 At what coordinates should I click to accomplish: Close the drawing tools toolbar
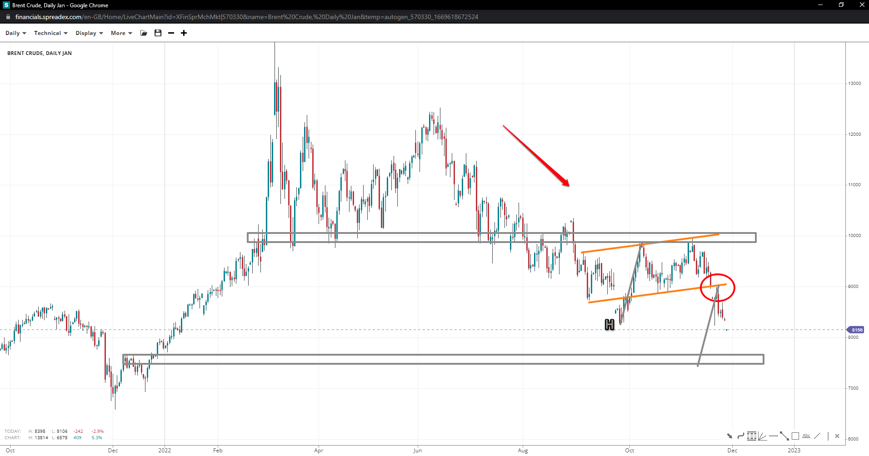(x=838, y=436)
